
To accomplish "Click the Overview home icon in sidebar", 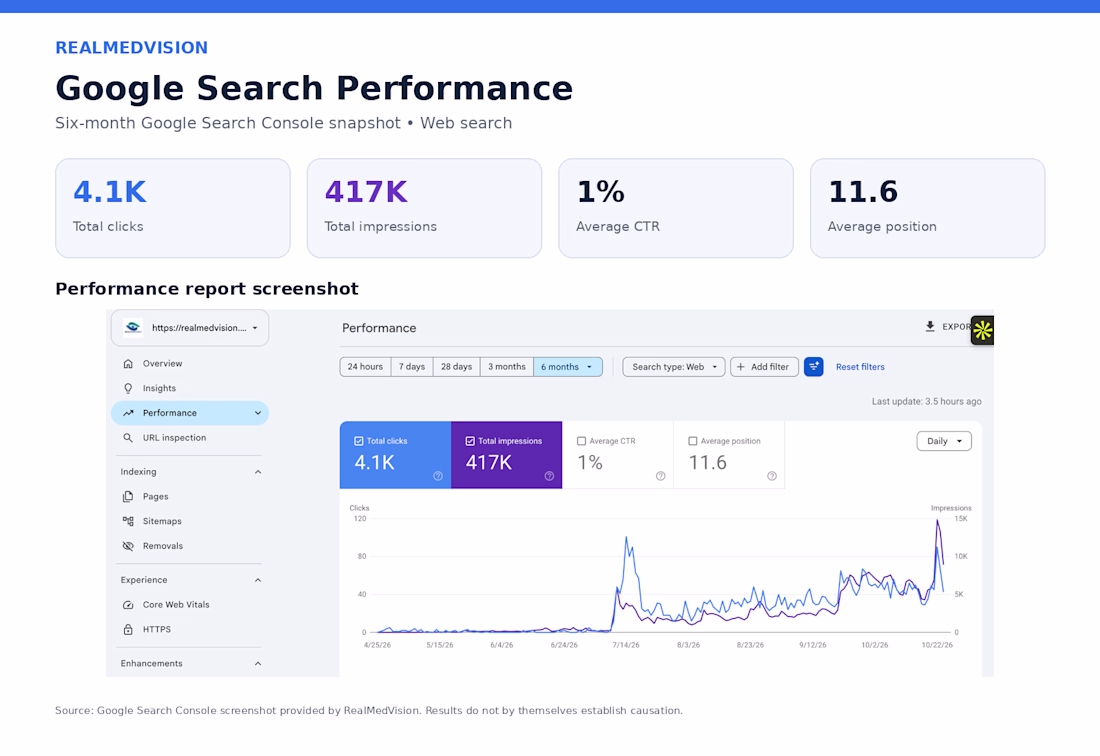I will (x=128, y=363).
